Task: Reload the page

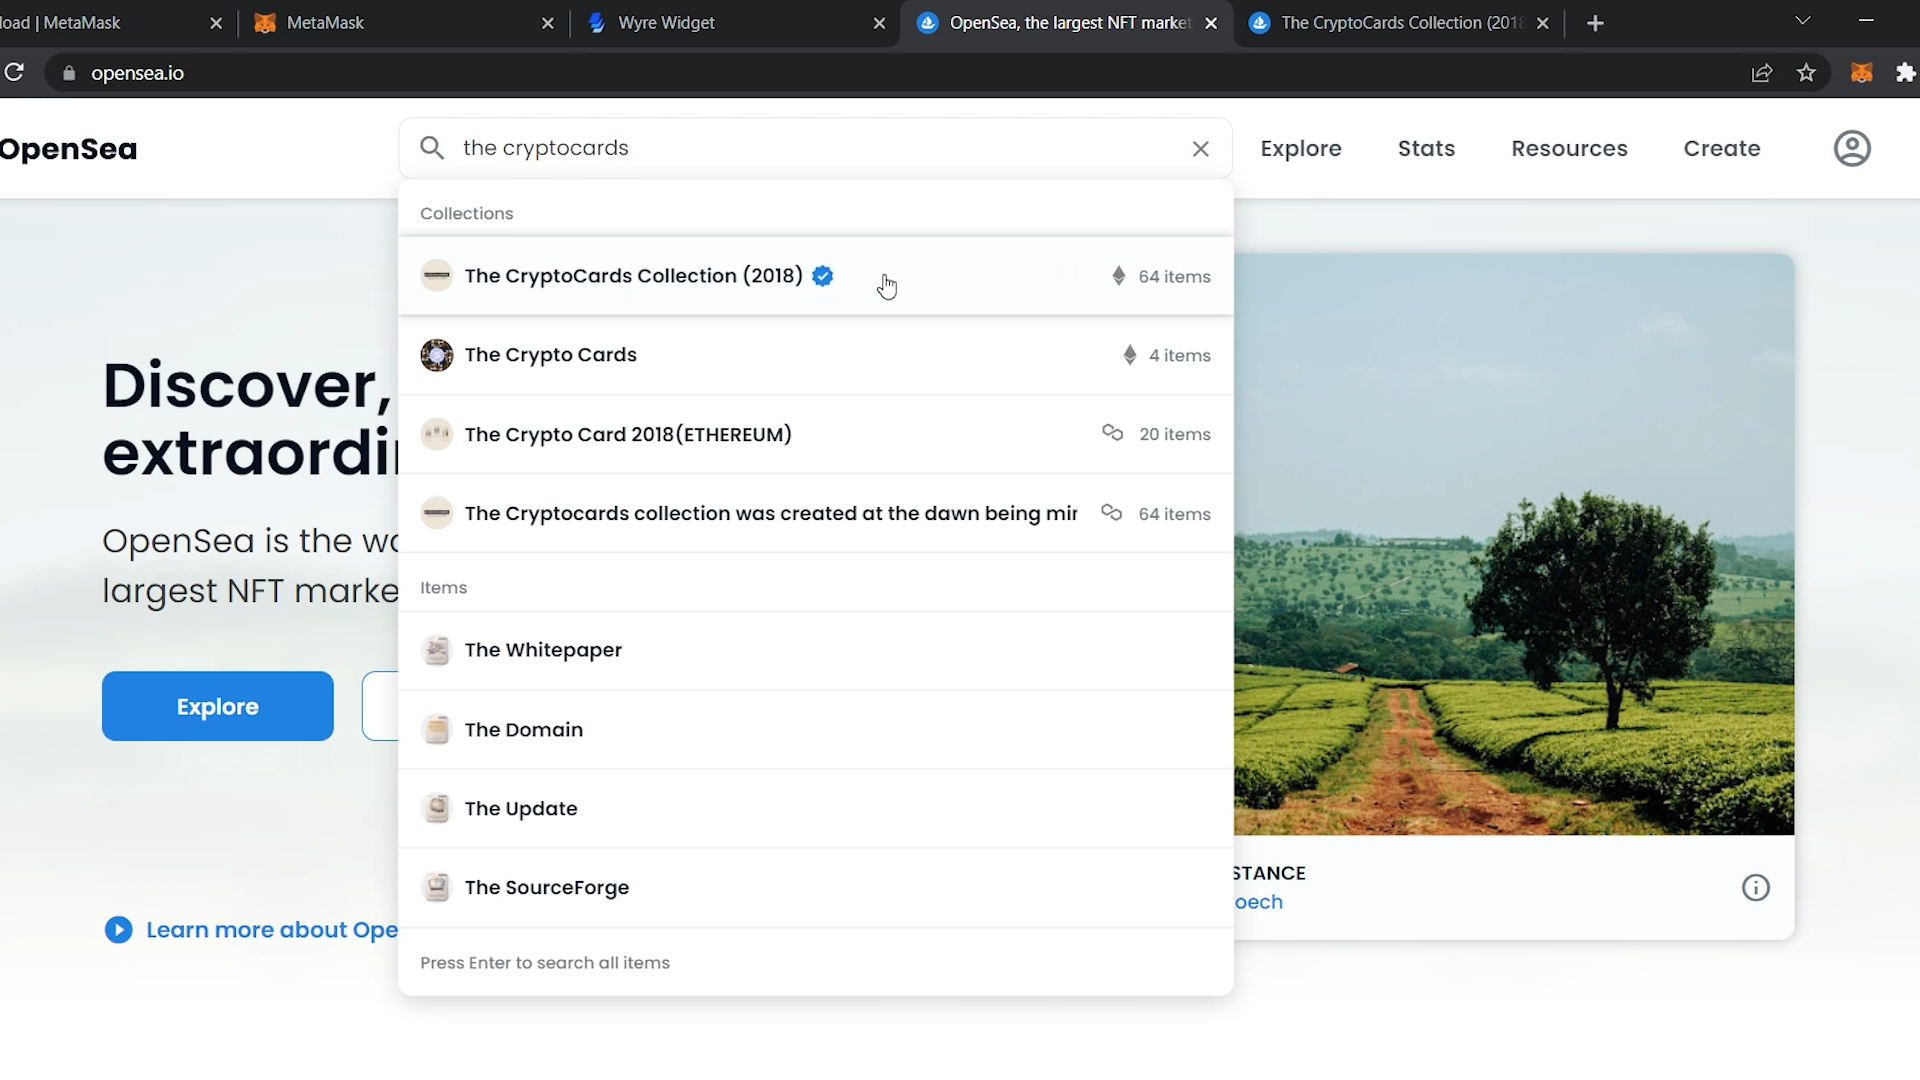Action: (x=14, y=72)
